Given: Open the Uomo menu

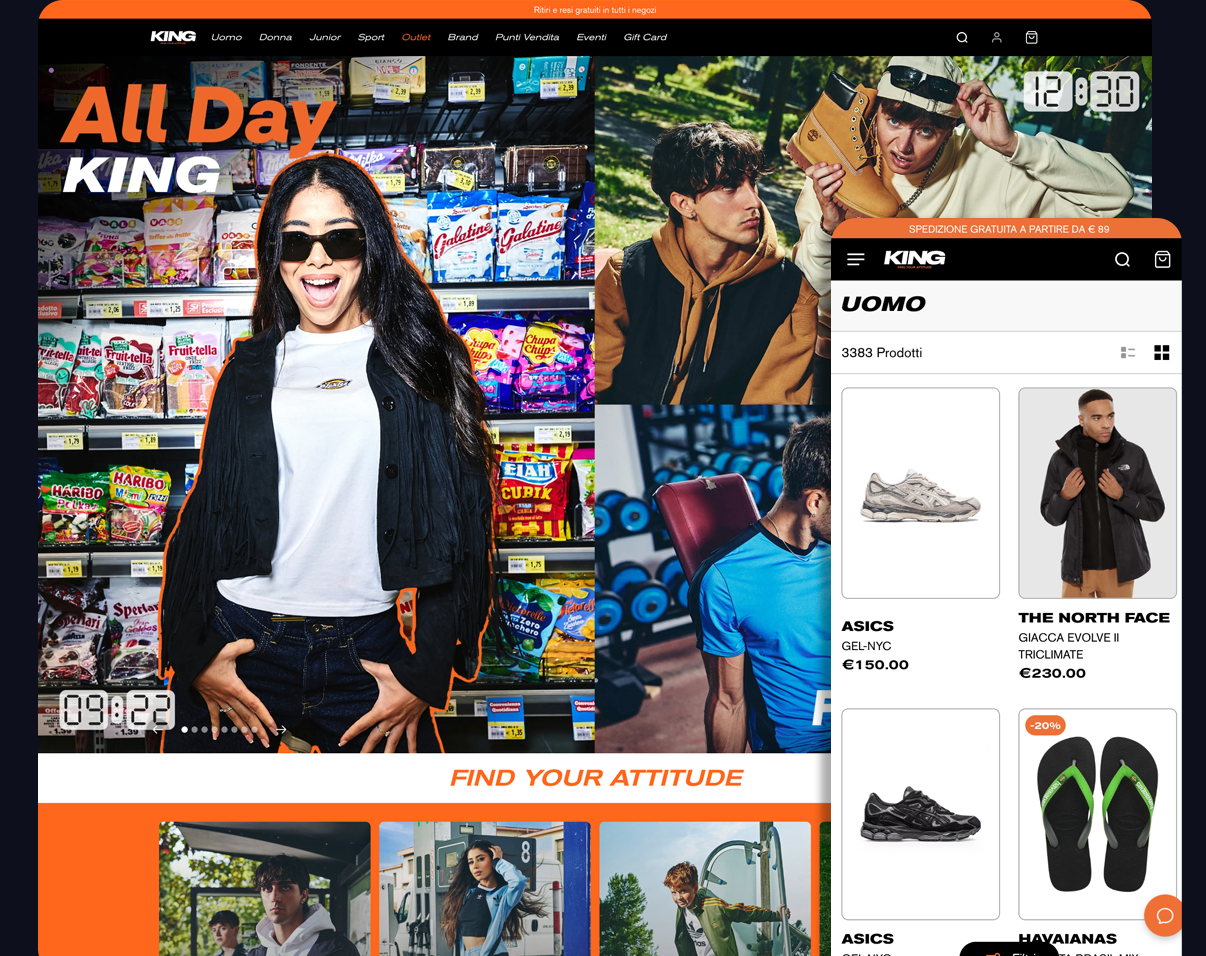Looking at the screenshot, I should tap(226, 37).
